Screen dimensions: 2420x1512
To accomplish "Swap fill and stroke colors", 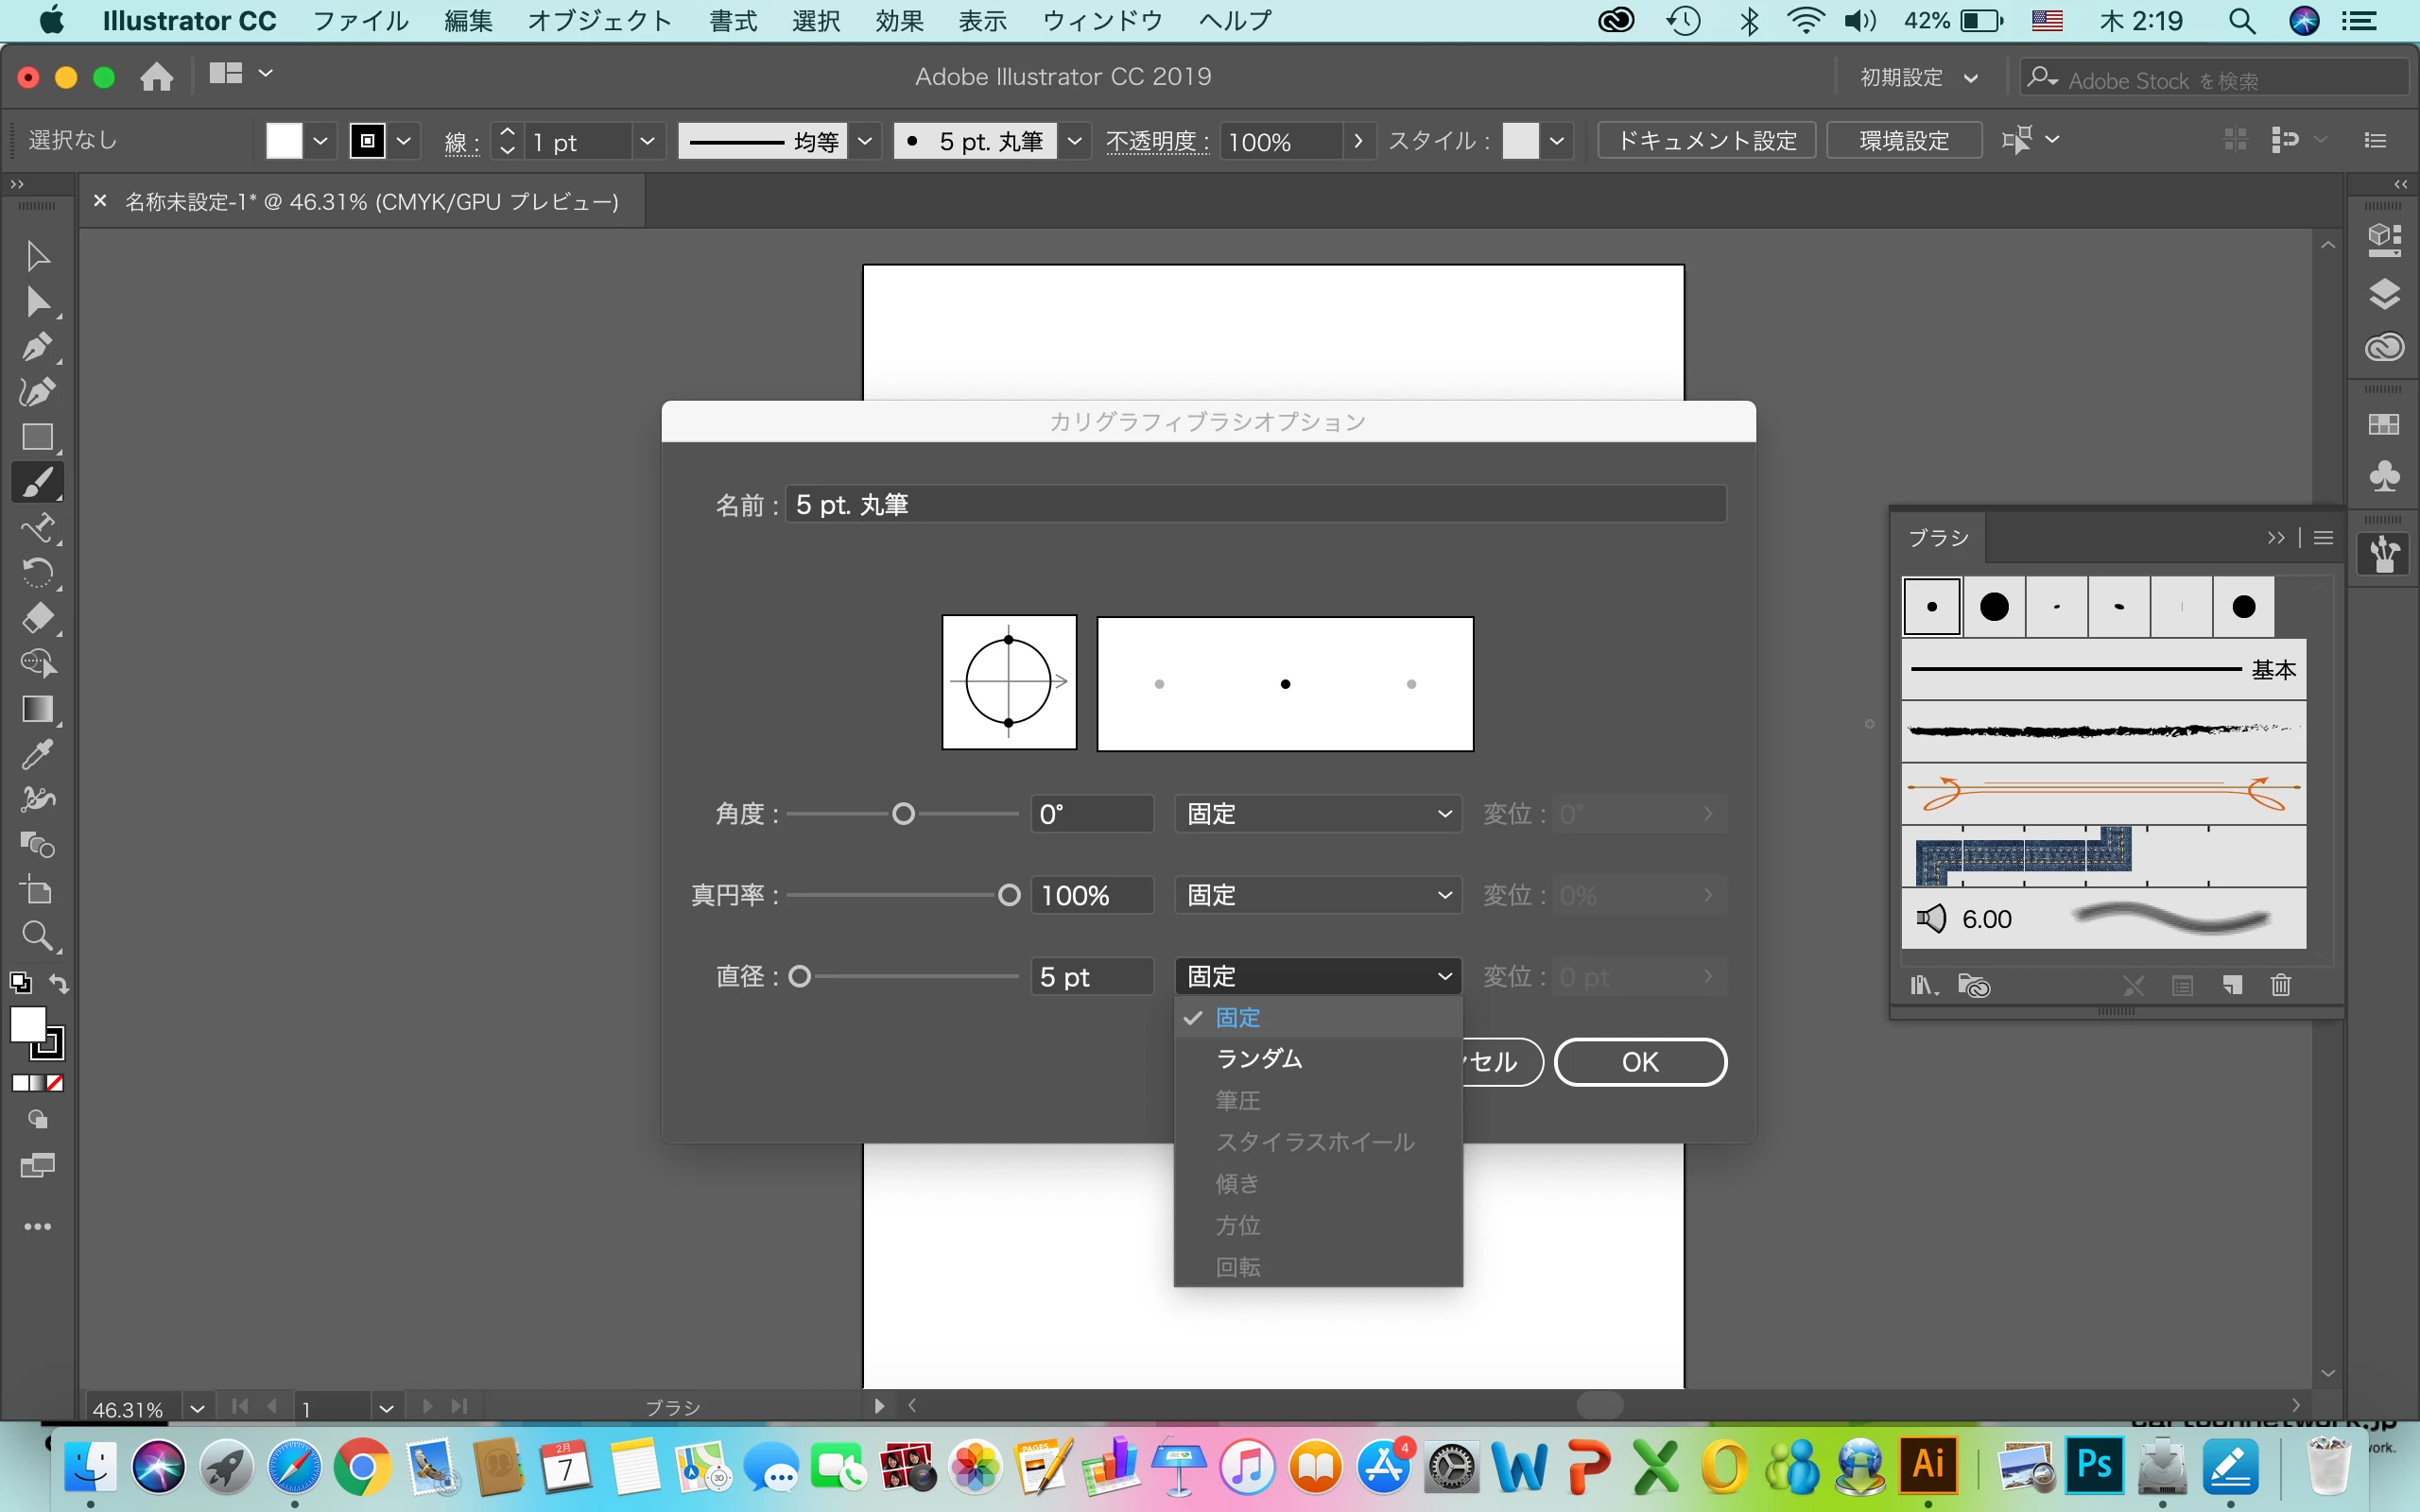I will 59,984.
